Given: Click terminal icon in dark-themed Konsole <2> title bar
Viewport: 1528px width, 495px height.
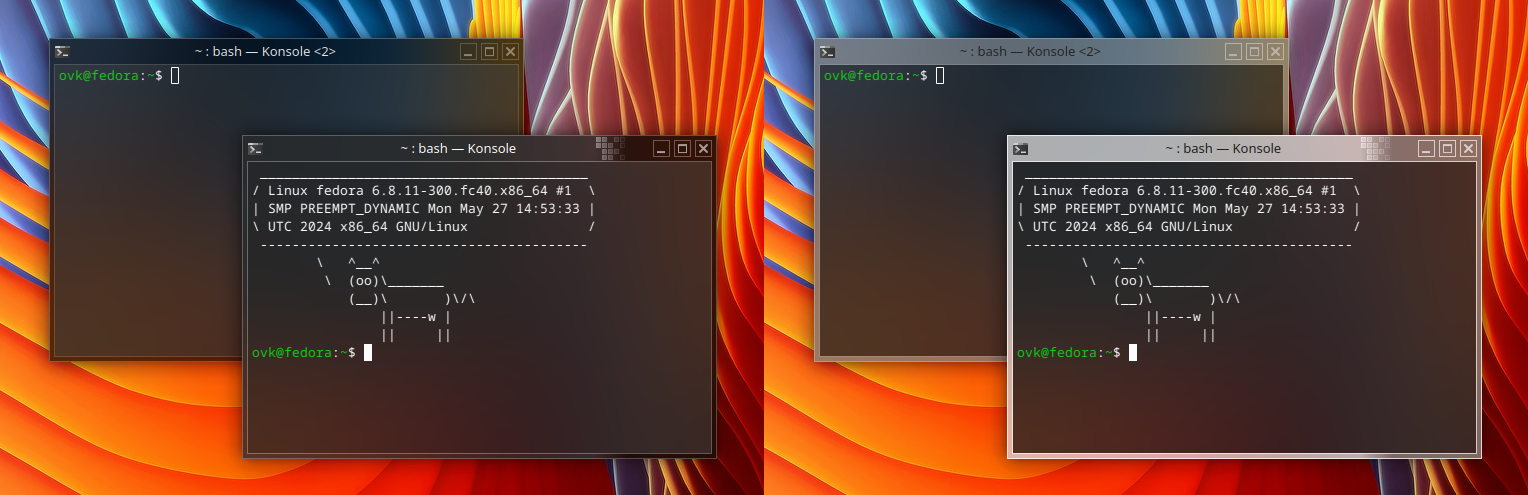Looking at the screenshot, I should pos(62,51).
